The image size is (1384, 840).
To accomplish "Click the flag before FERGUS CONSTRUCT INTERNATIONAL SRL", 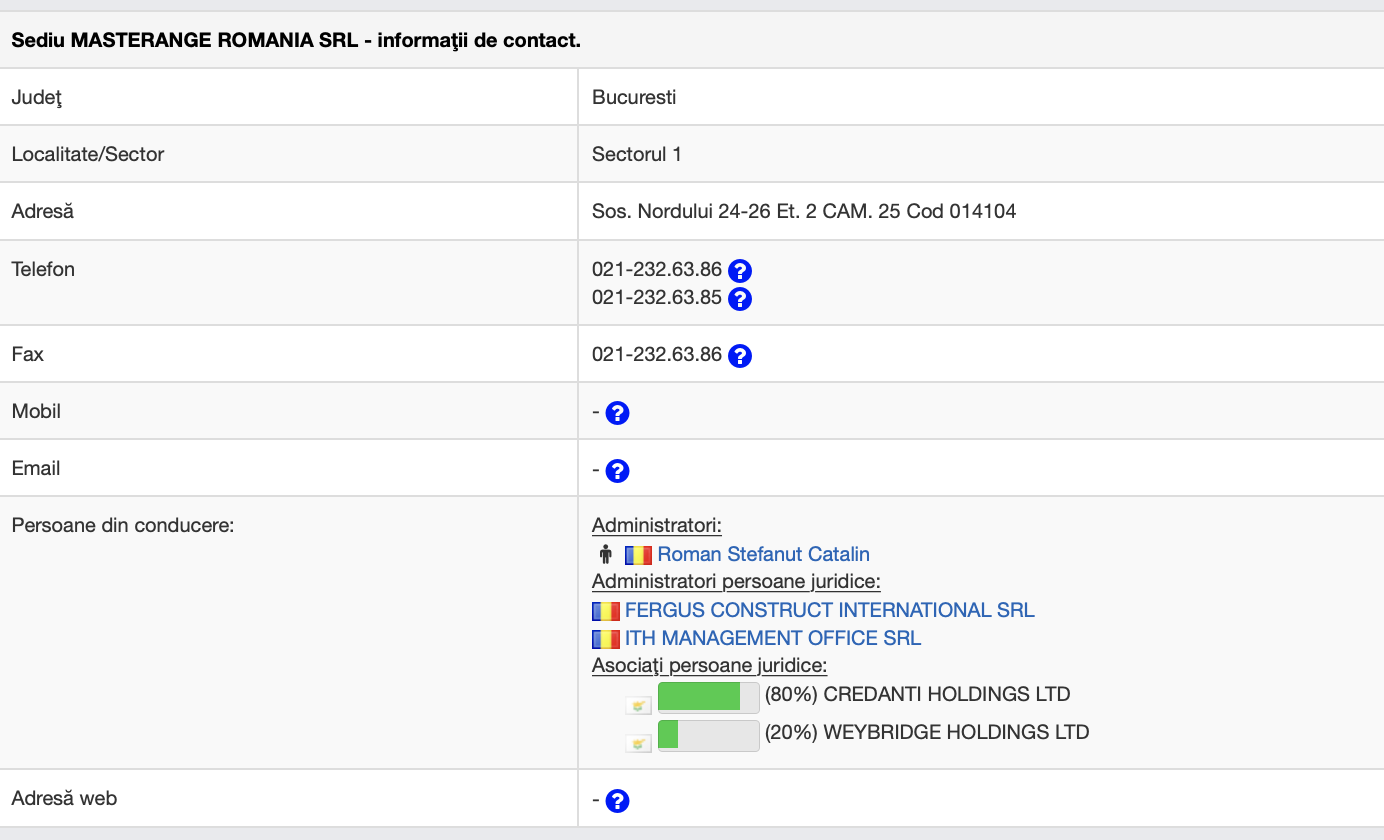I will pos(606,611).
